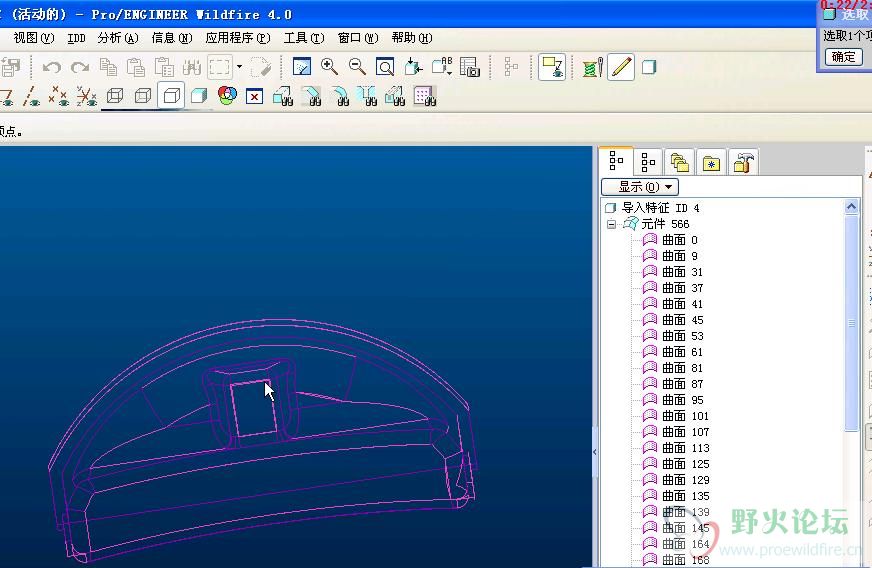This screenshot has width=872, height=568.
Task: Click the Copy icon in toolbar
Action: [108, 67]
